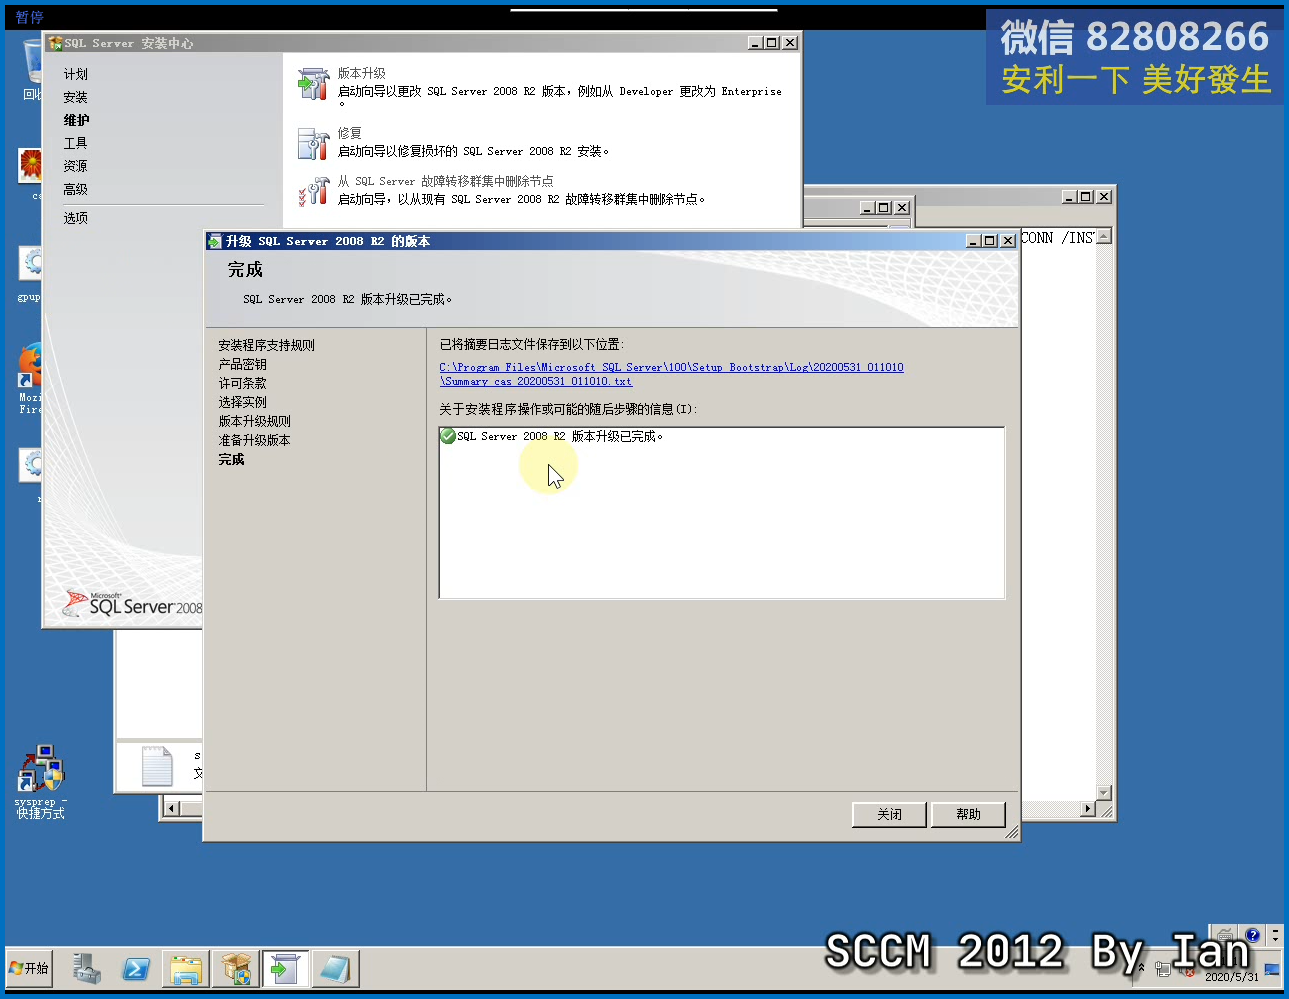Open the 开始 menu
1289x999 pixels.
(x=29, y=968)
